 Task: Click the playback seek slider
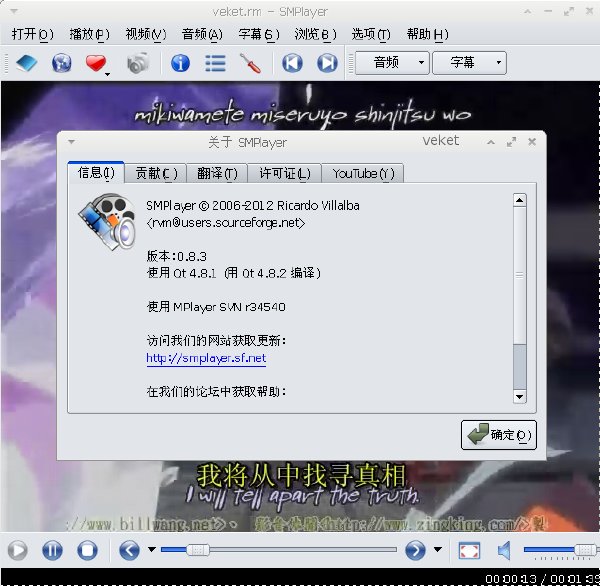[x=279, y=550]
